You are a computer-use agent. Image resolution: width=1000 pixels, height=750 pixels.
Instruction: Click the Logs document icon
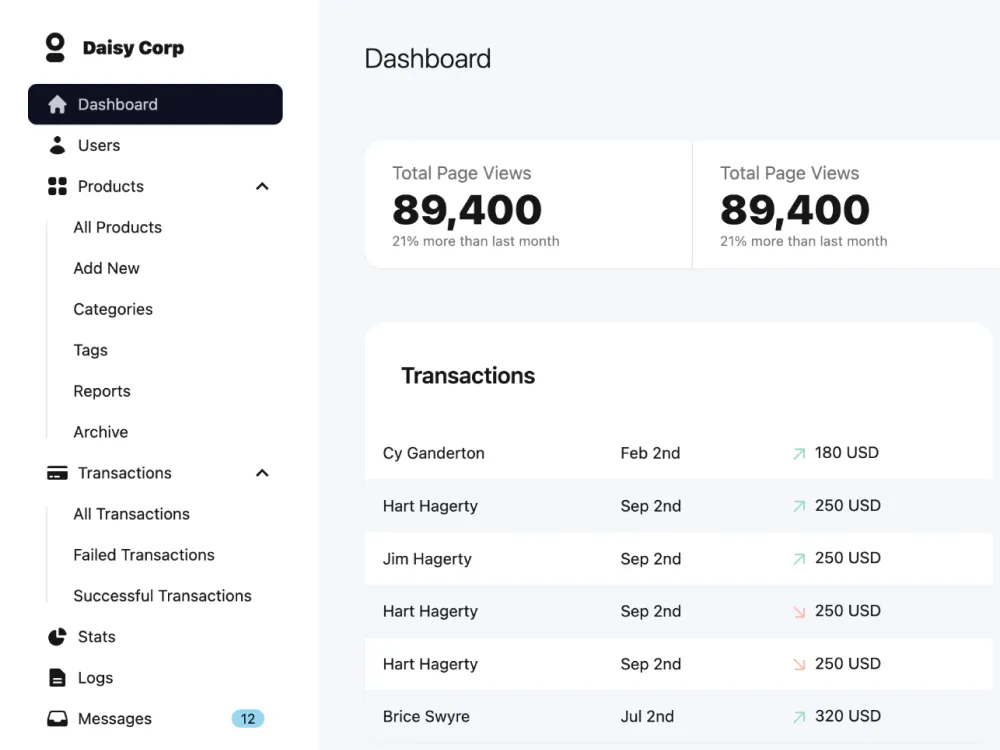pyautogui.click(x=57, y=678)
